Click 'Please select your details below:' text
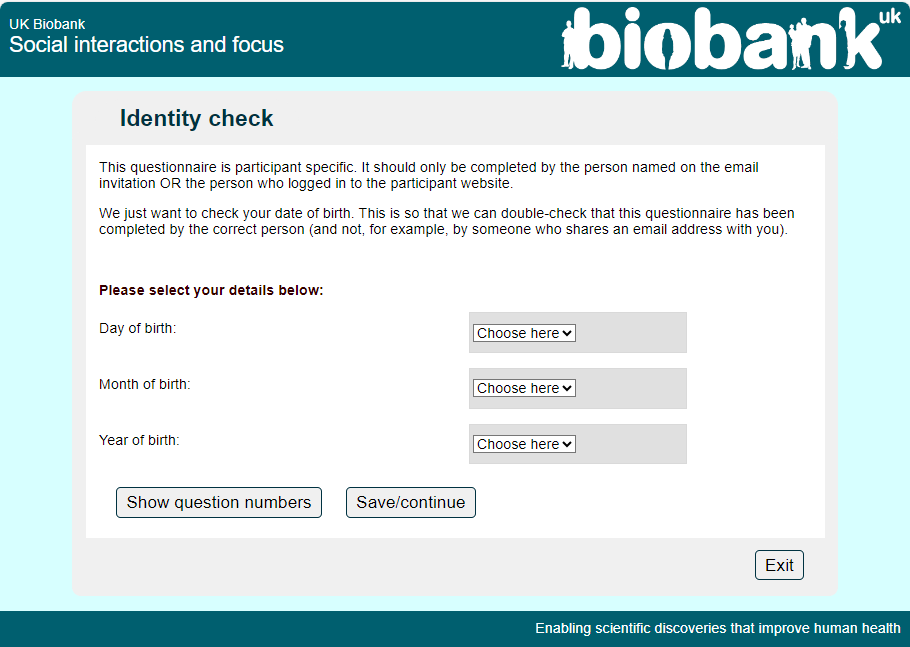910x647 pixels. pyautogui.click(x=211, y=291)
